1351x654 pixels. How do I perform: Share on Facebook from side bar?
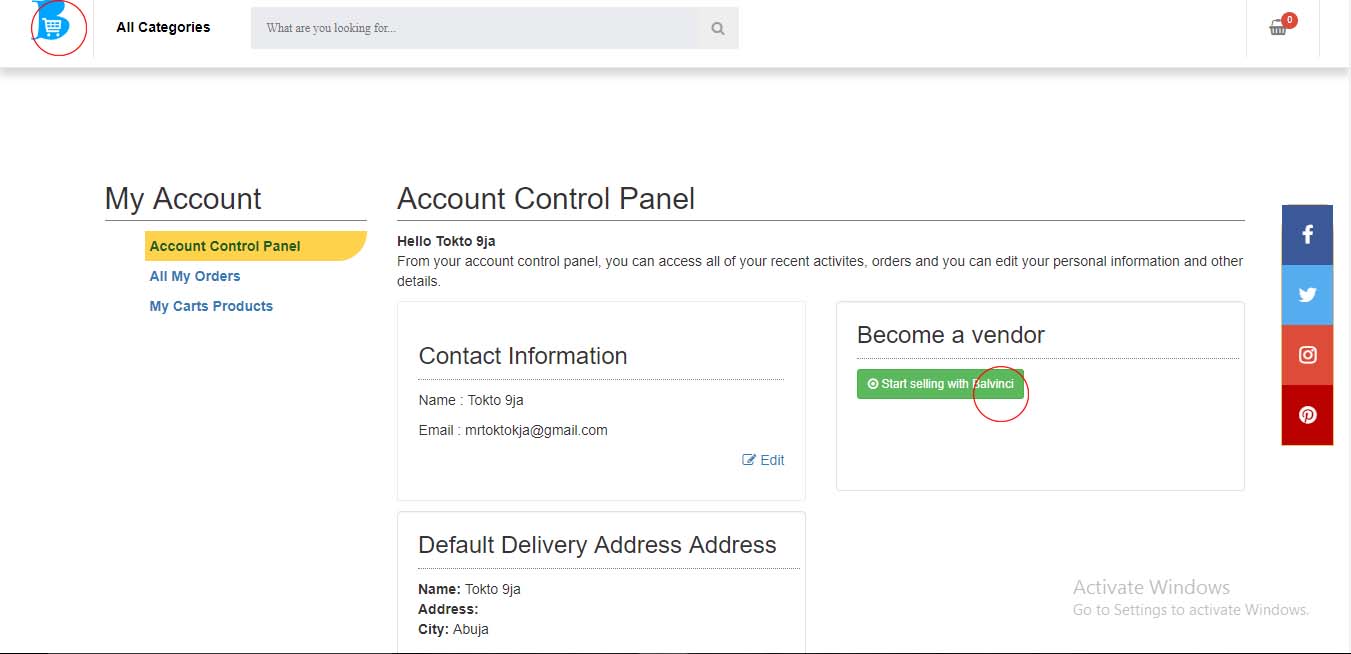pos(1307,235)
